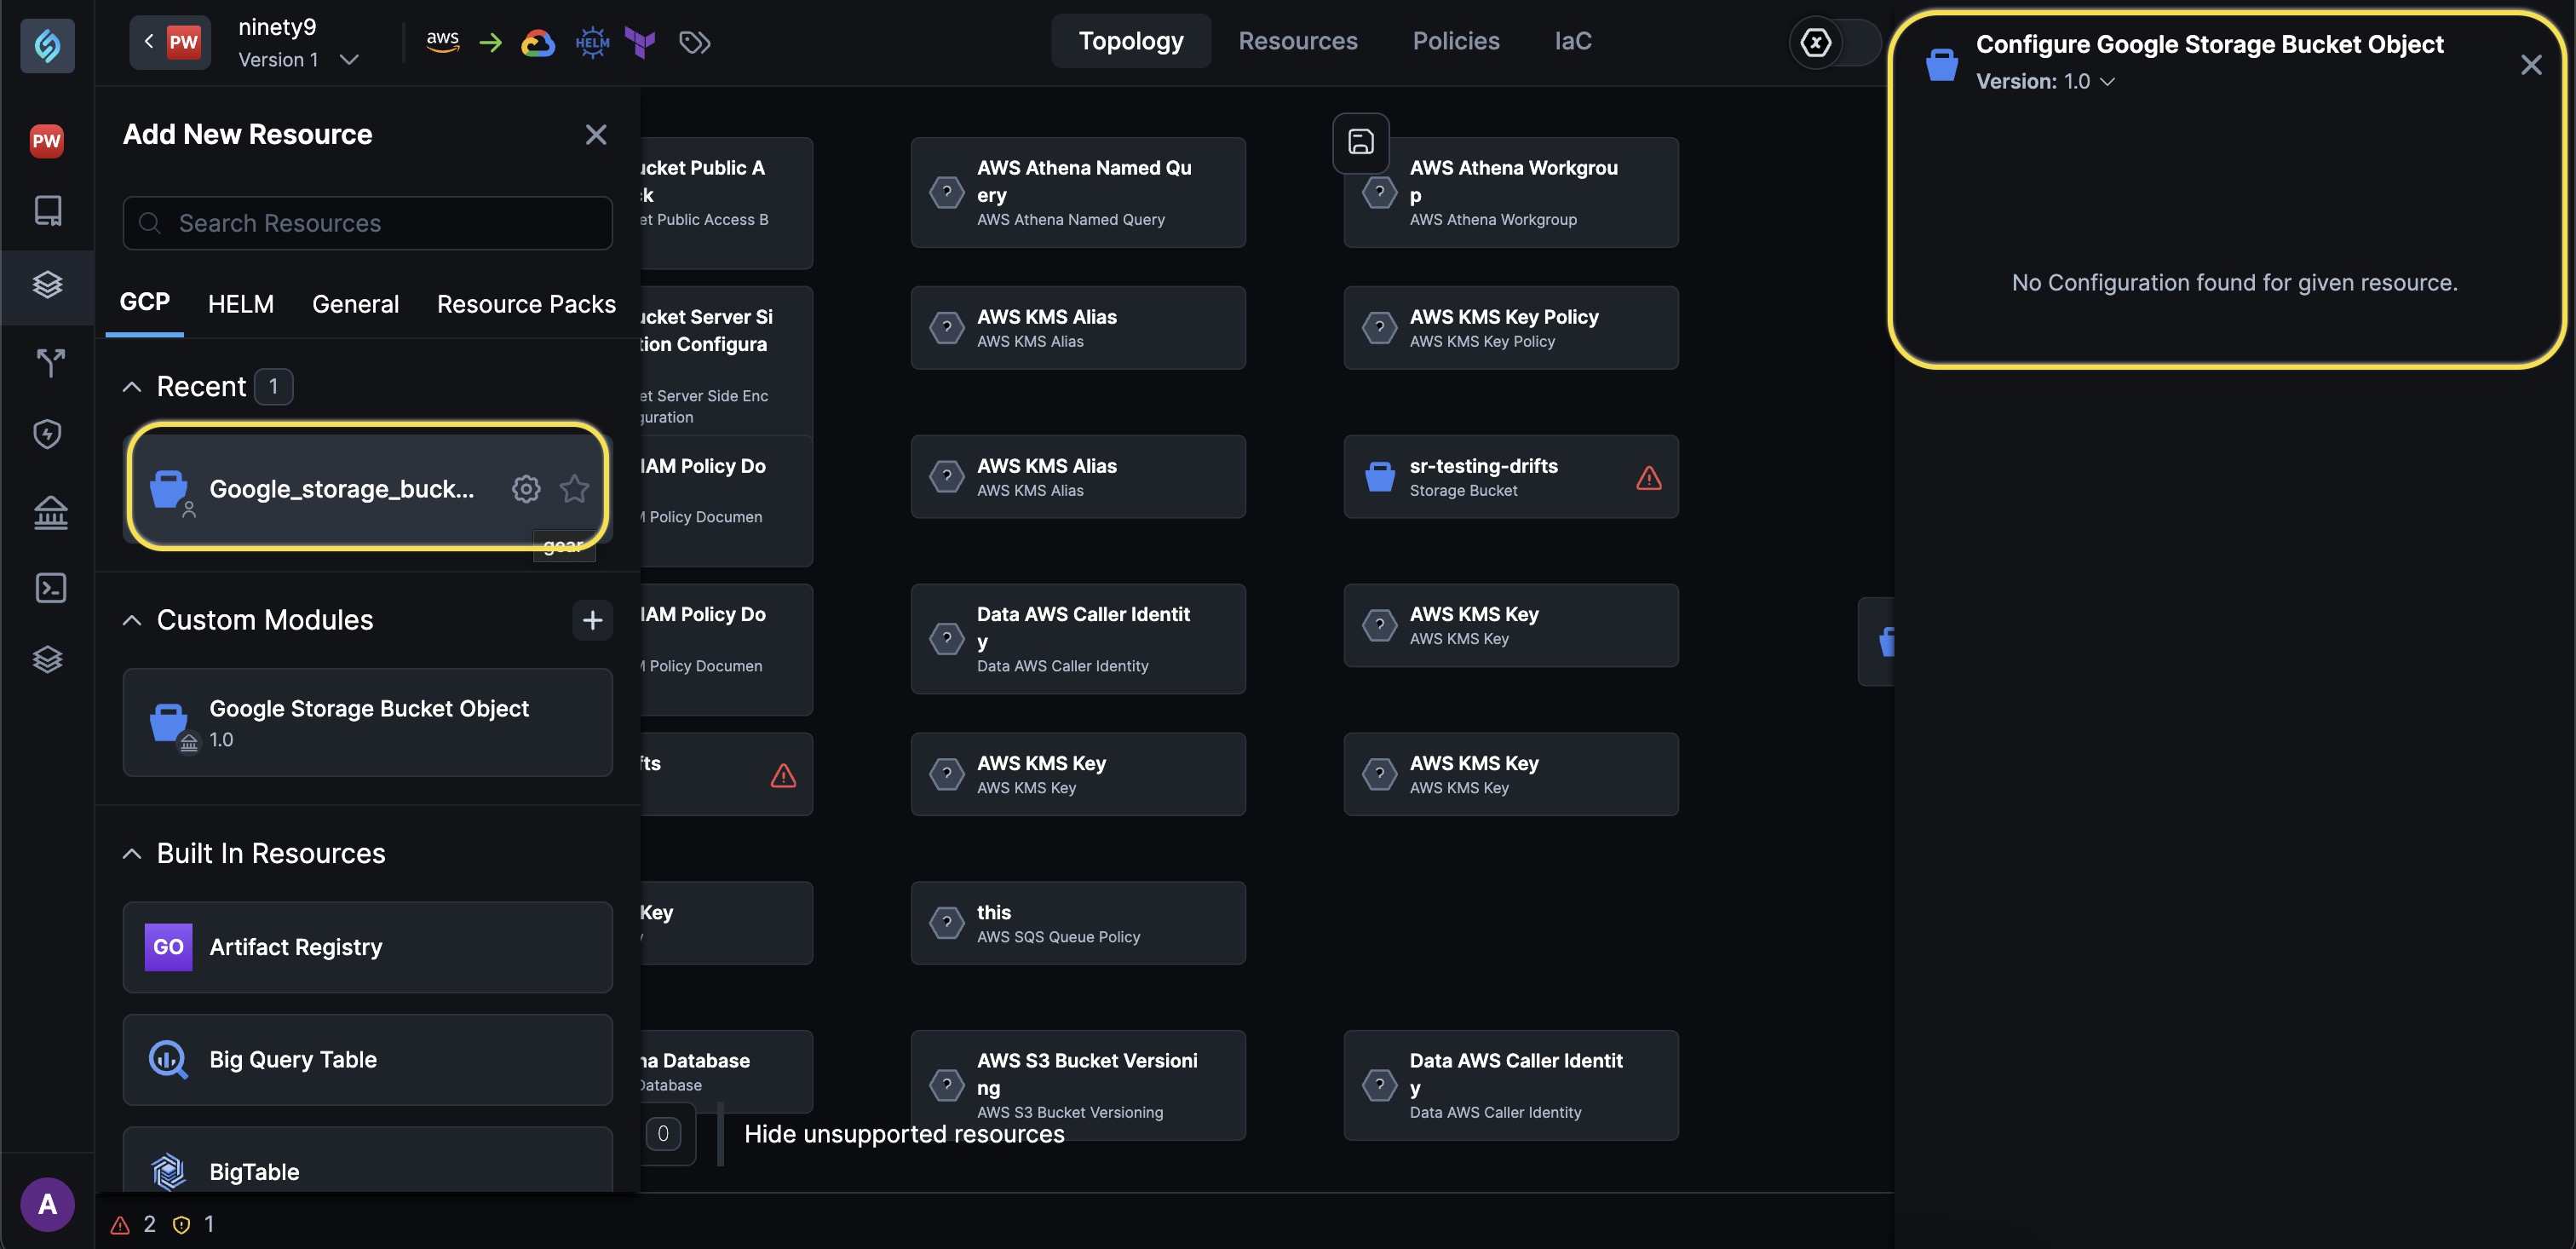Click the Terraform icon in header
The image size is (2576, 1249).
coord(640,42)
